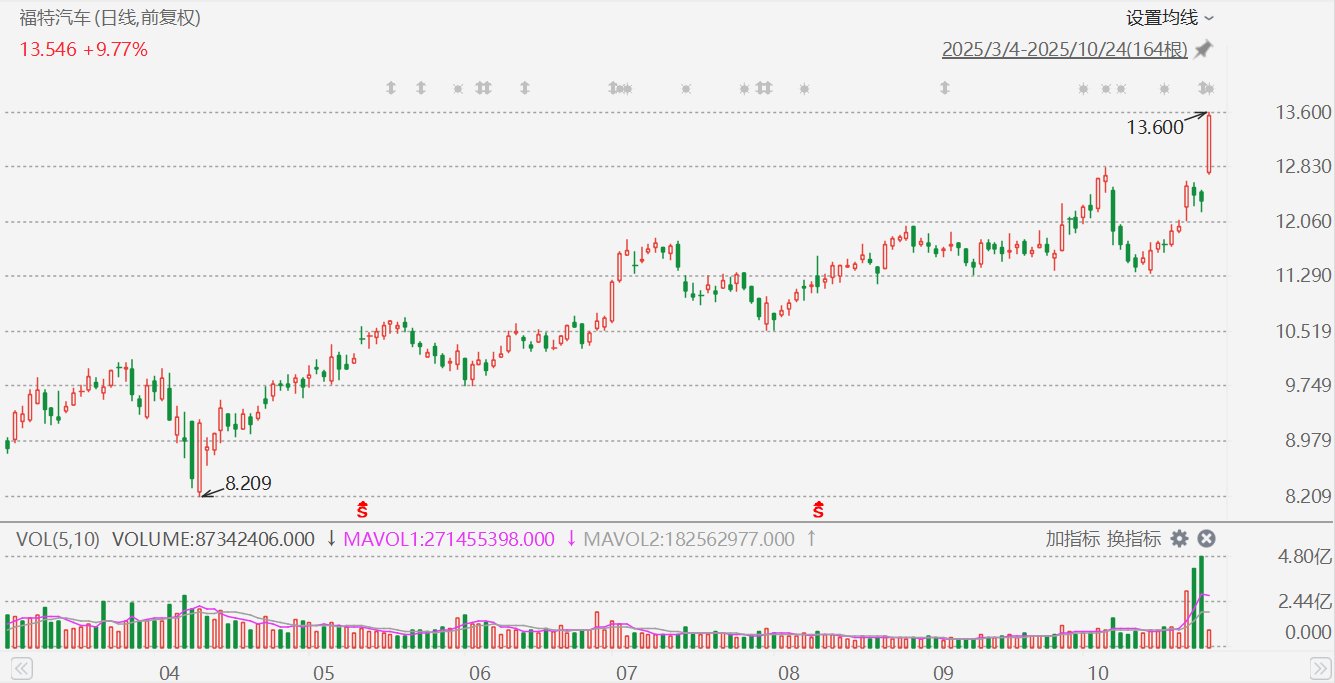Click 换指标 to switch the indicator

pyautogui.click(x=1133, y=539)
